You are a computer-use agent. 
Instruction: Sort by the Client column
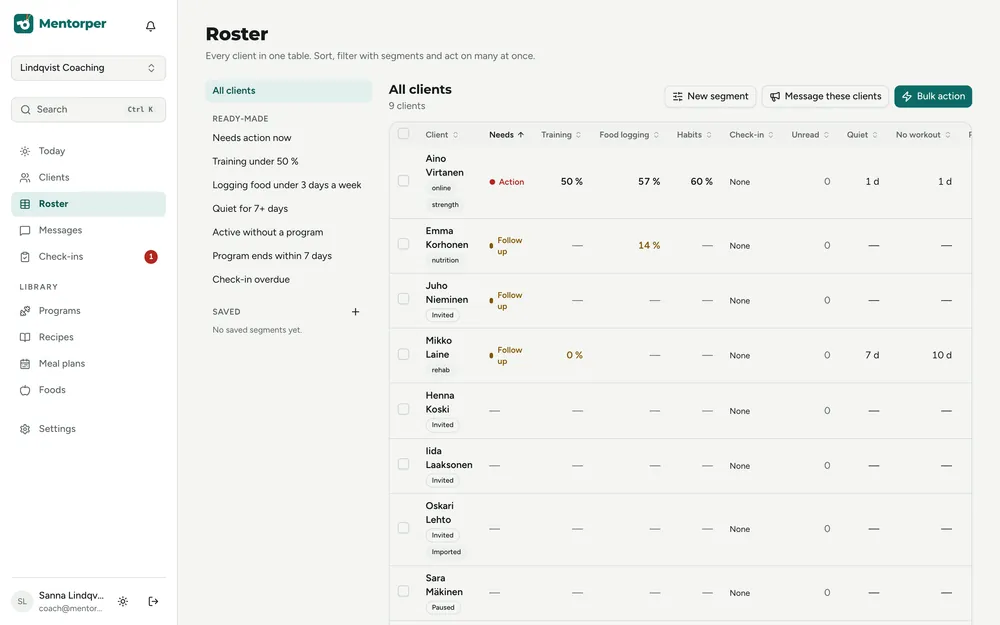pos(442,135)
